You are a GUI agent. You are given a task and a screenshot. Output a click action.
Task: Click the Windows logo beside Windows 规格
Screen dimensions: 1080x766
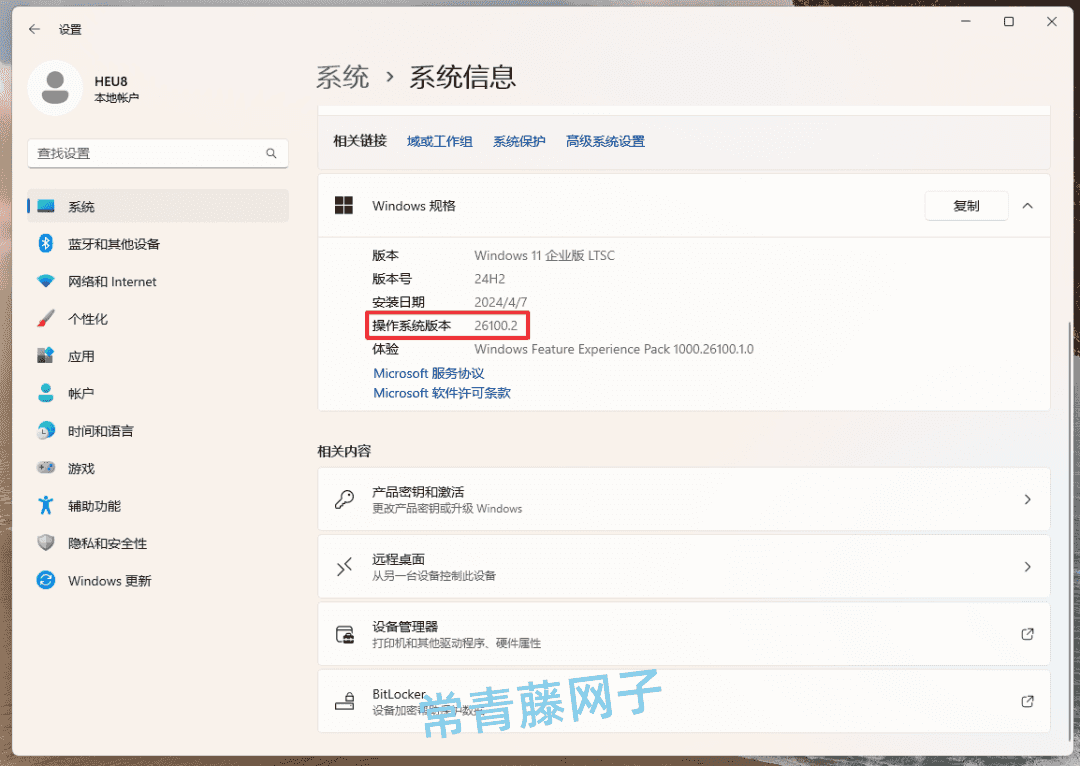pyautogui.click(x=344, y=205)
